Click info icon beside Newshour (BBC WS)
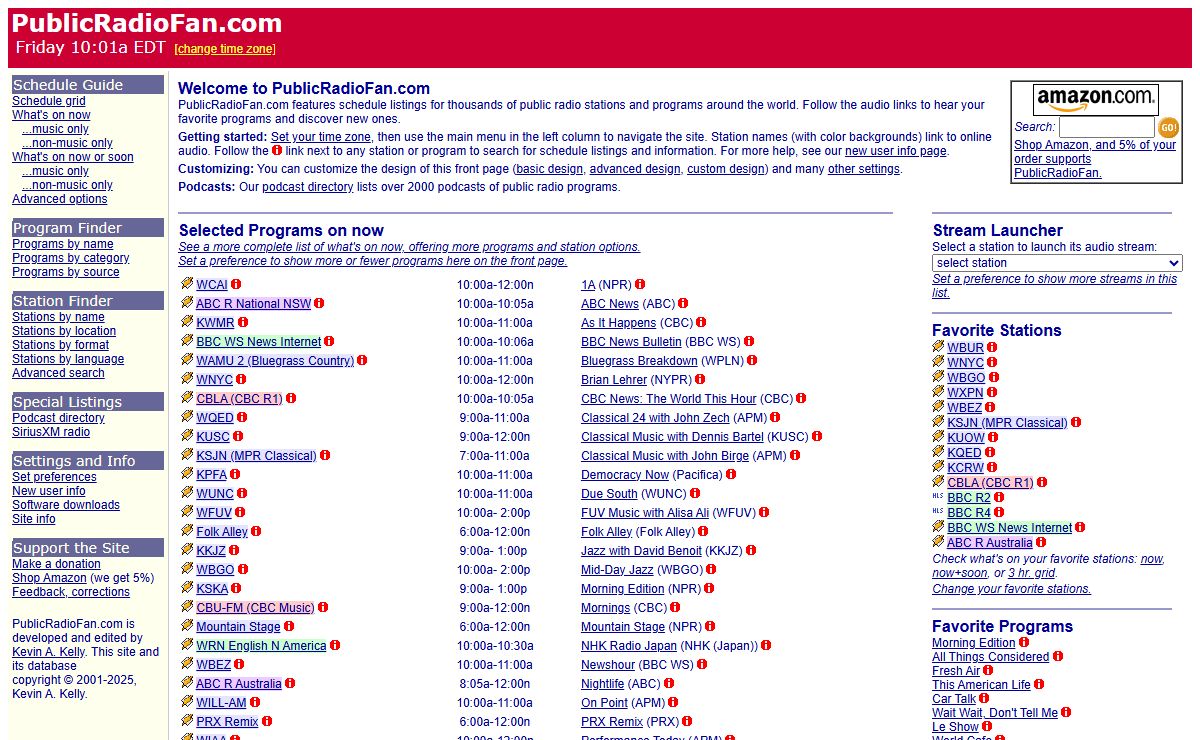Screen dimensions: 1200x740 pos(702,664)
